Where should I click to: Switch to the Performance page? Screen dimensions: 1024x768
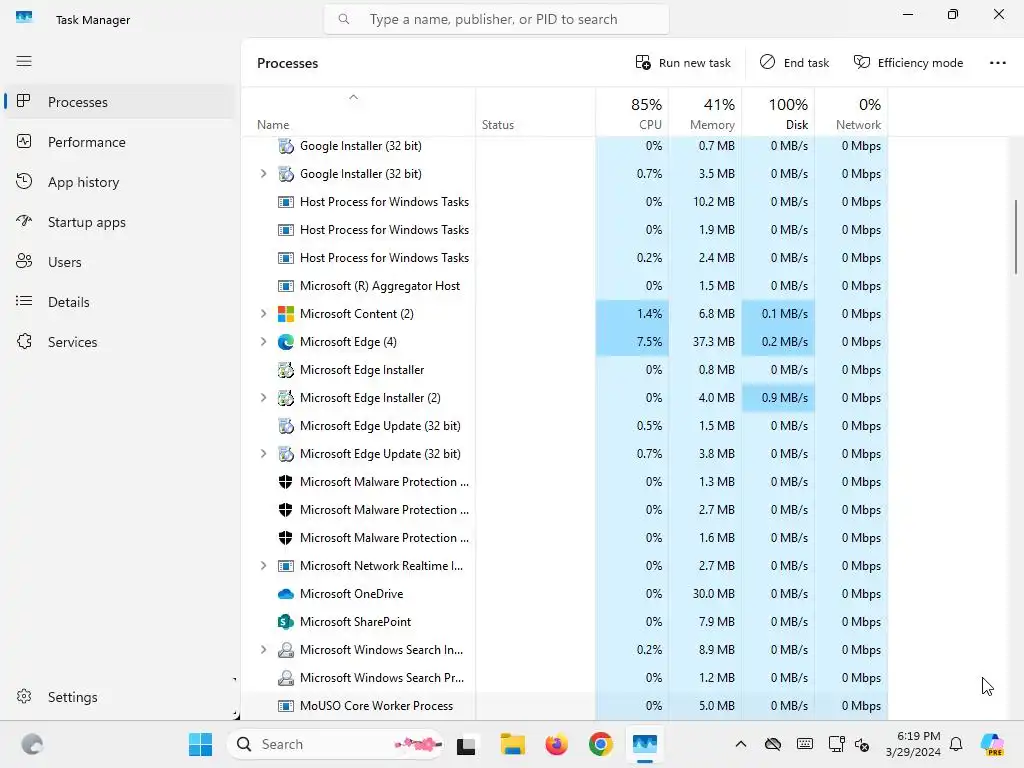(x=120, y=142)
